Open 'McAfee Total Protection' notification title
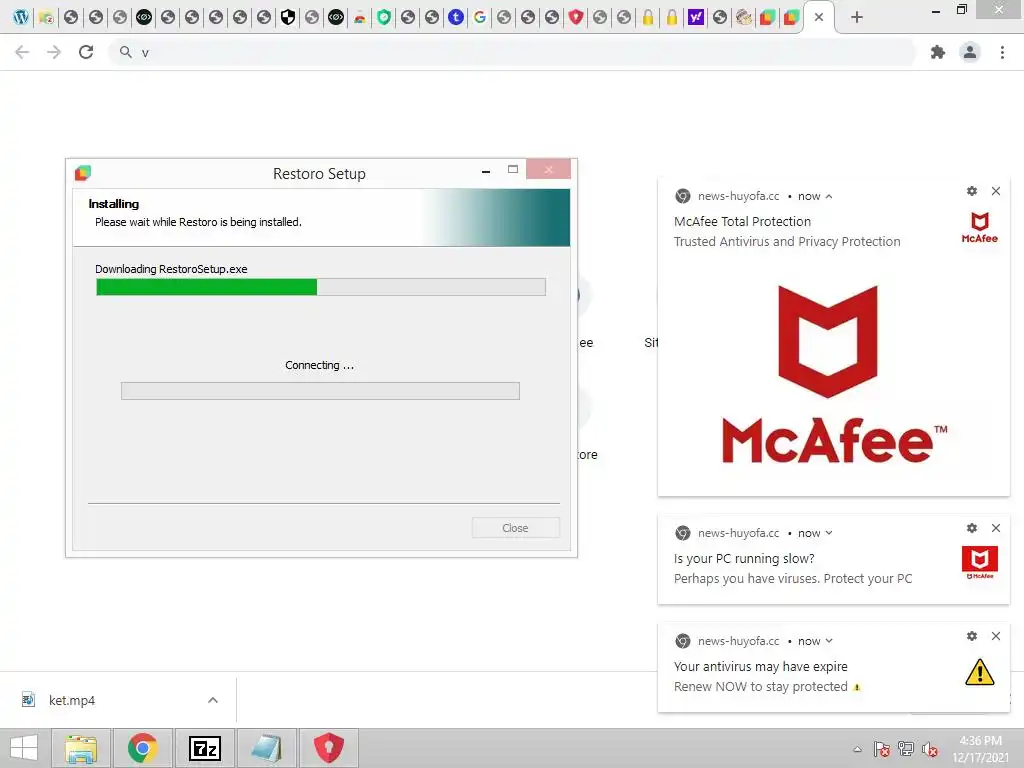The image size is (1024, 768). [x=742, y=221]
